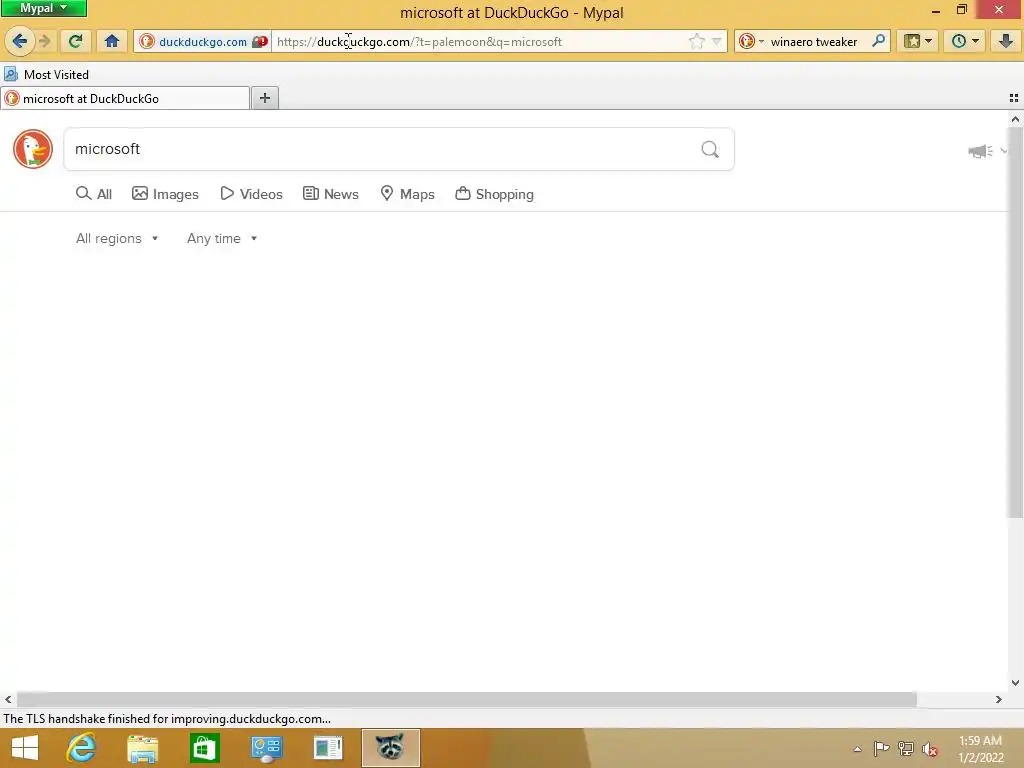Reload the current page
Screen dimensions: 1024x768
pos(75,41)
